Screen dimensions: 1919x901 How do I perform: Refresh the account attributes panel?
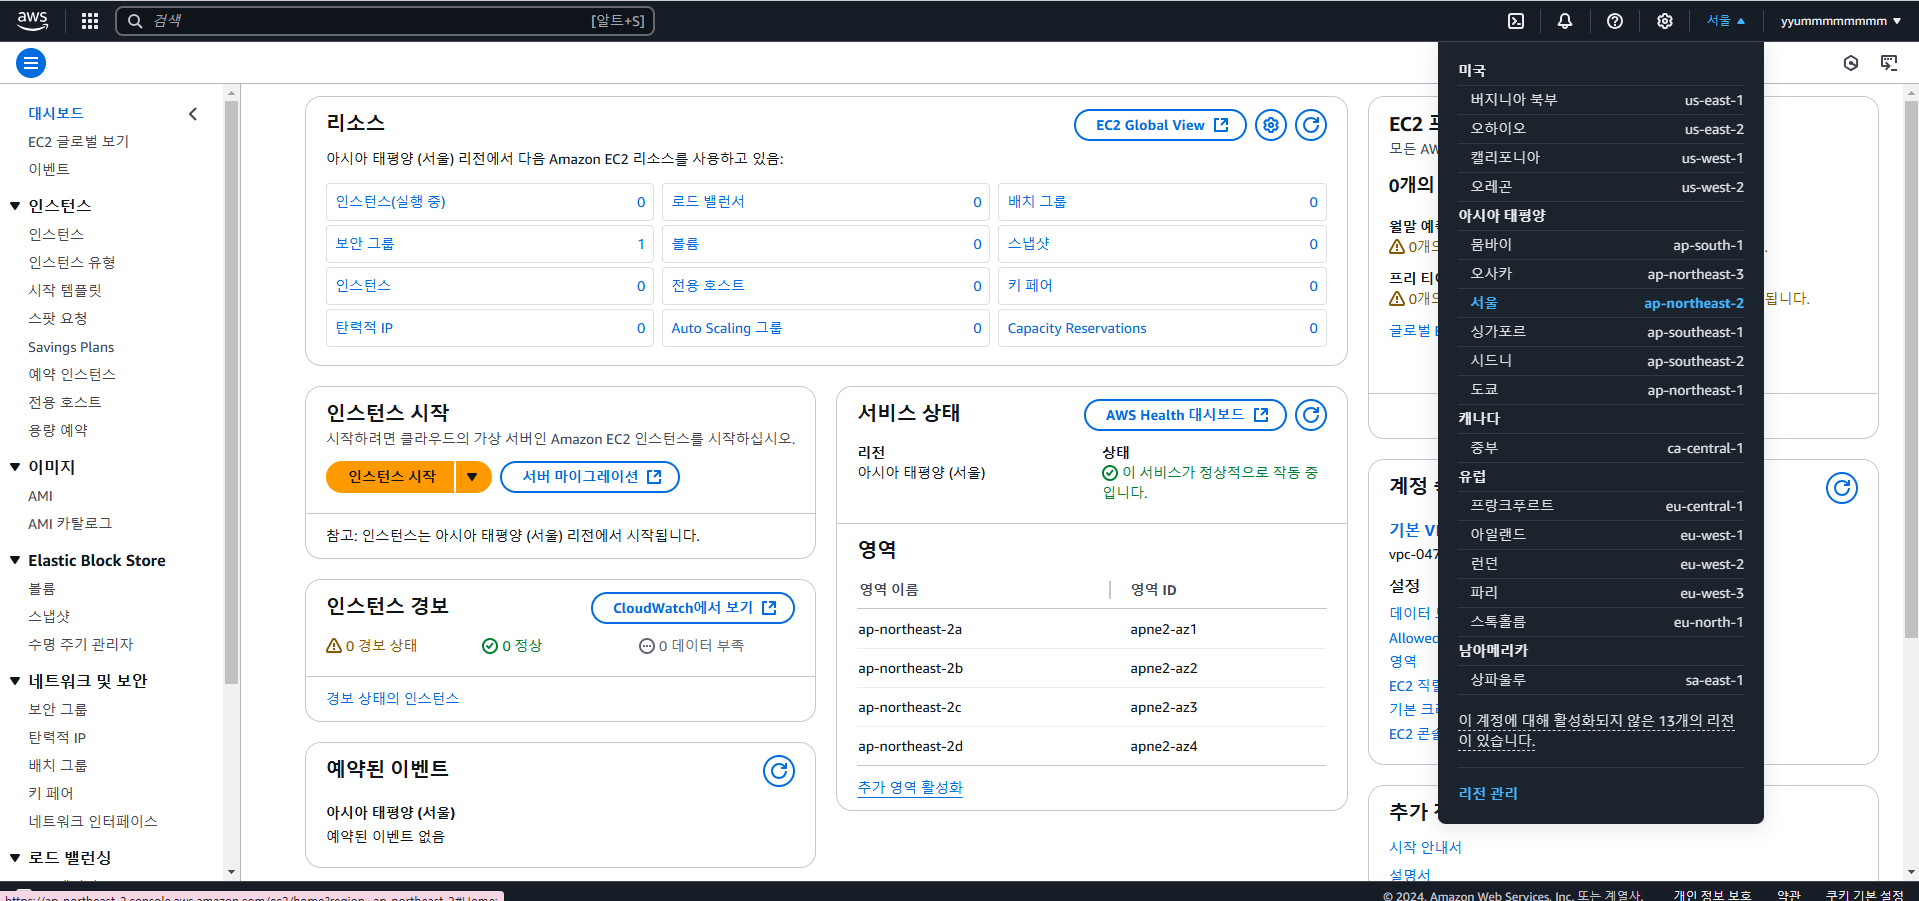[x=1842, y=488]
